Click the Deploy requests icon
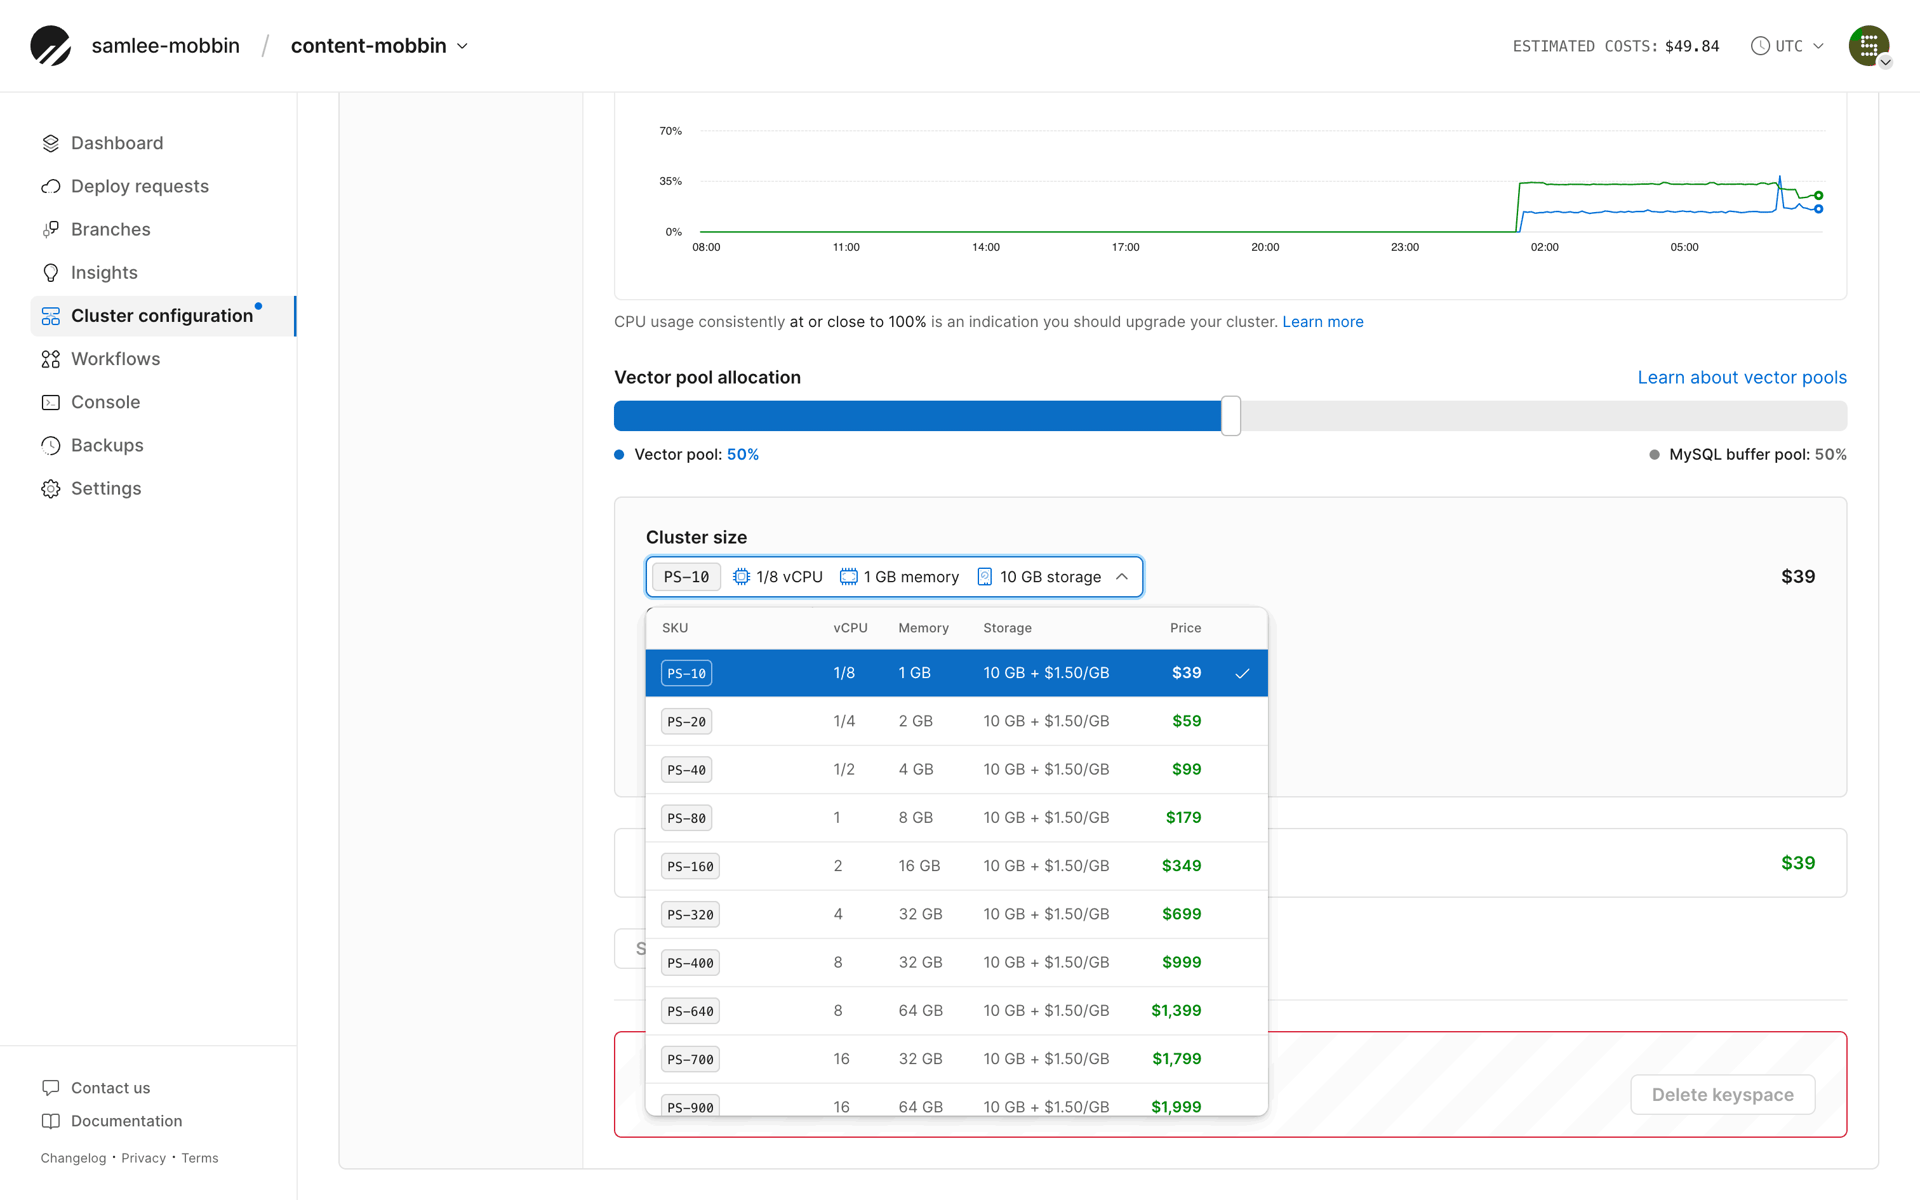Viewport: 1920px width, 1200px height. (51, 186)
